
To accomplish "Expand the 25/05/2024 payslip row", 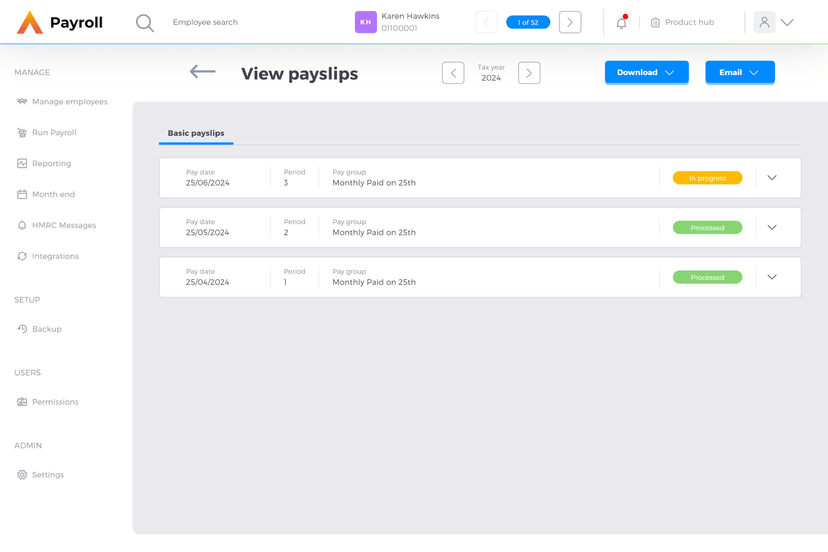I will click(x=772, y=228).
